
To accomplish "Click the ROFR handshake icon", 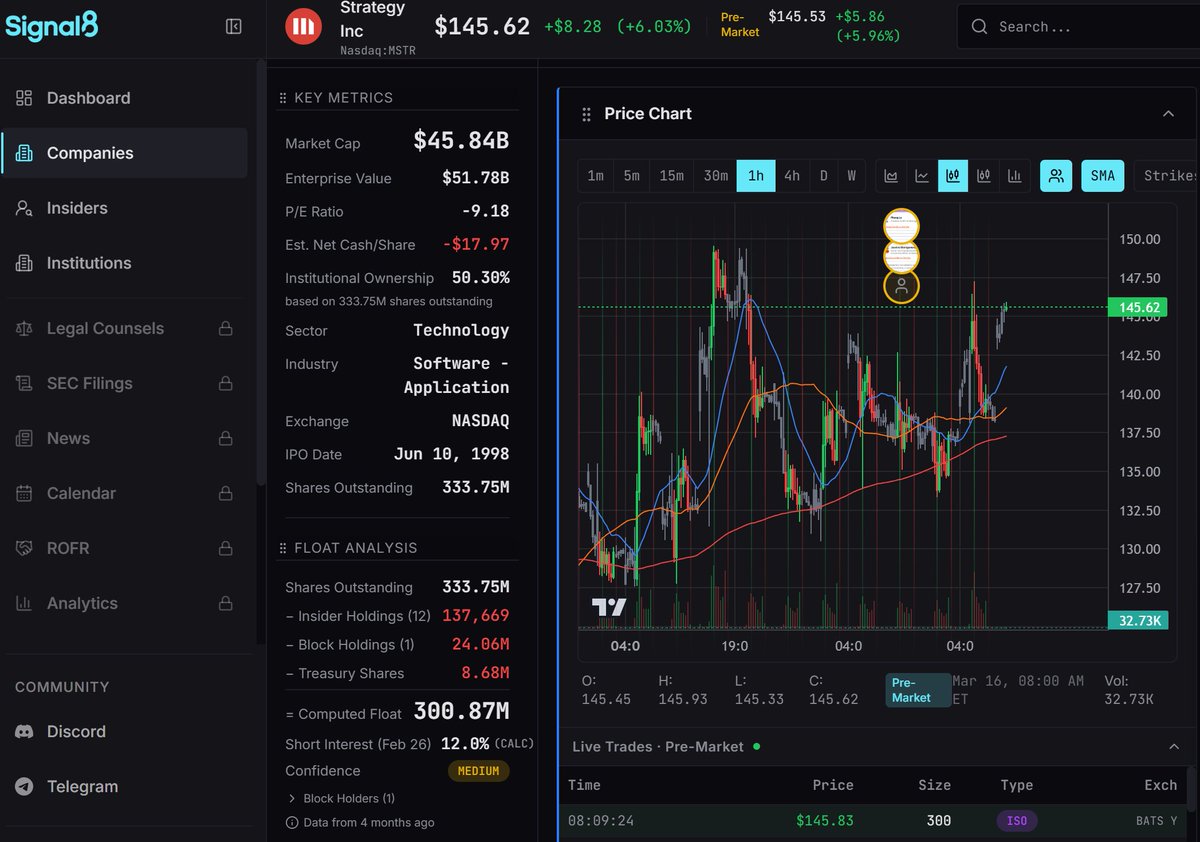I will (24, 548).
